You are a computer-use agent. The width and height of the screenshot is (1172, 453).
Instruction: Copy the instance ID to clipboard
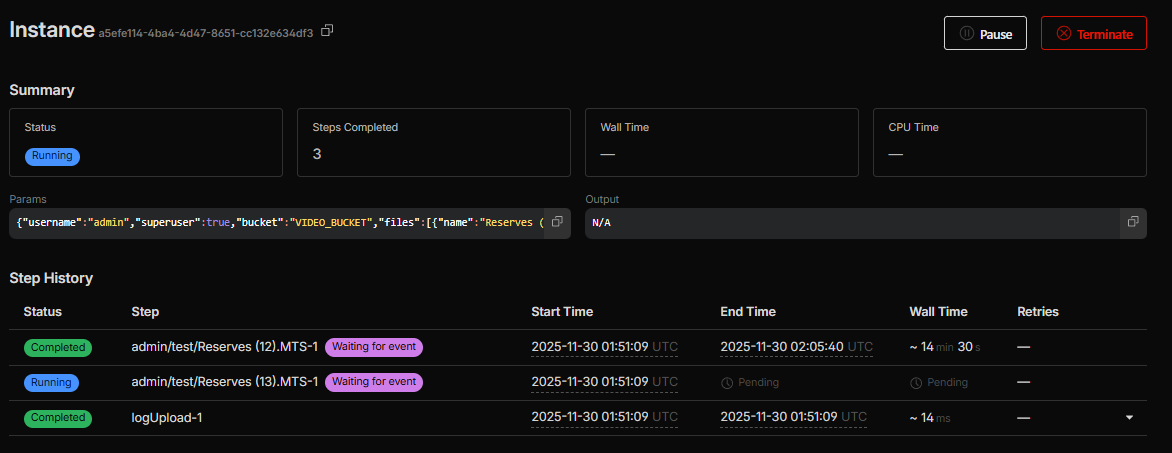(x=327, y=31)
